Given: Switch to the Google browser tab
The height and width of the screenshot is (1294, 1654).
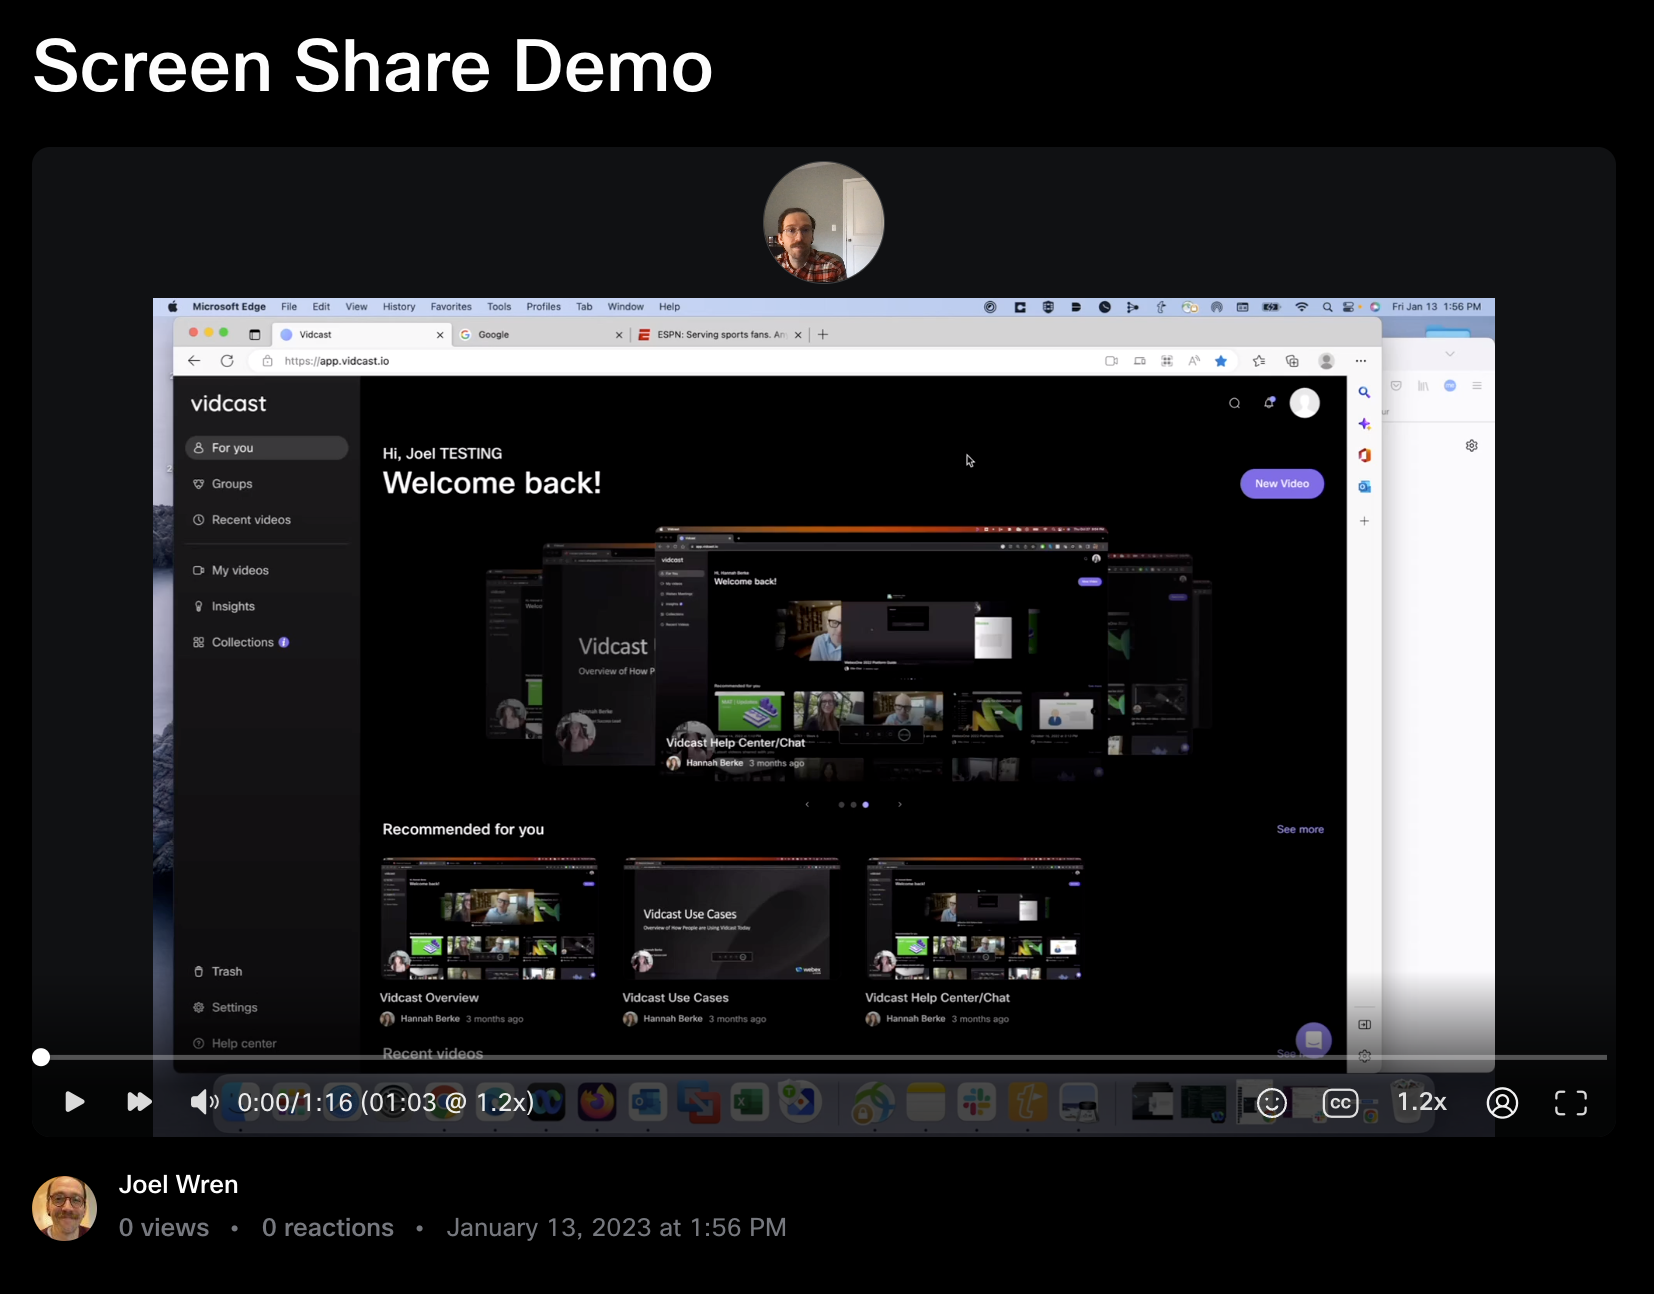Looking at the screenshot, I should (540, 335).
